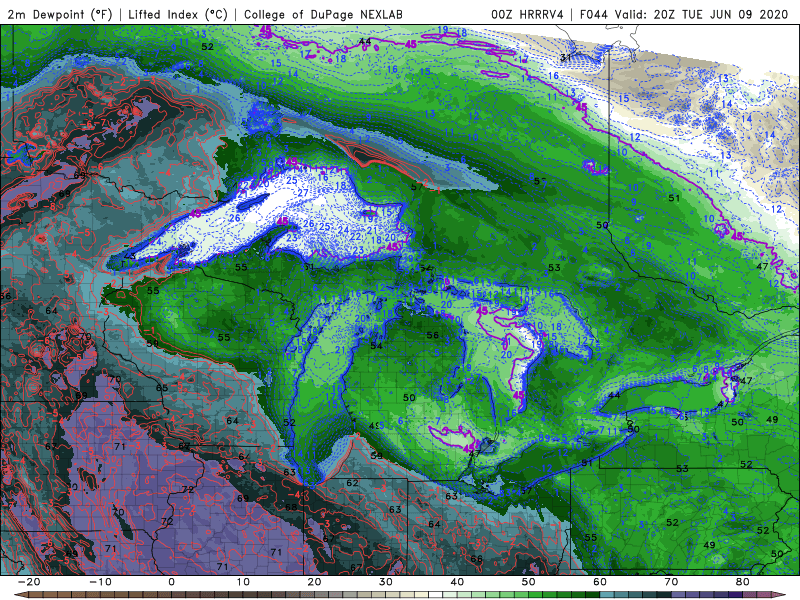Click the '2m Dewpoint (°F)' title text

tap(59, 15)
